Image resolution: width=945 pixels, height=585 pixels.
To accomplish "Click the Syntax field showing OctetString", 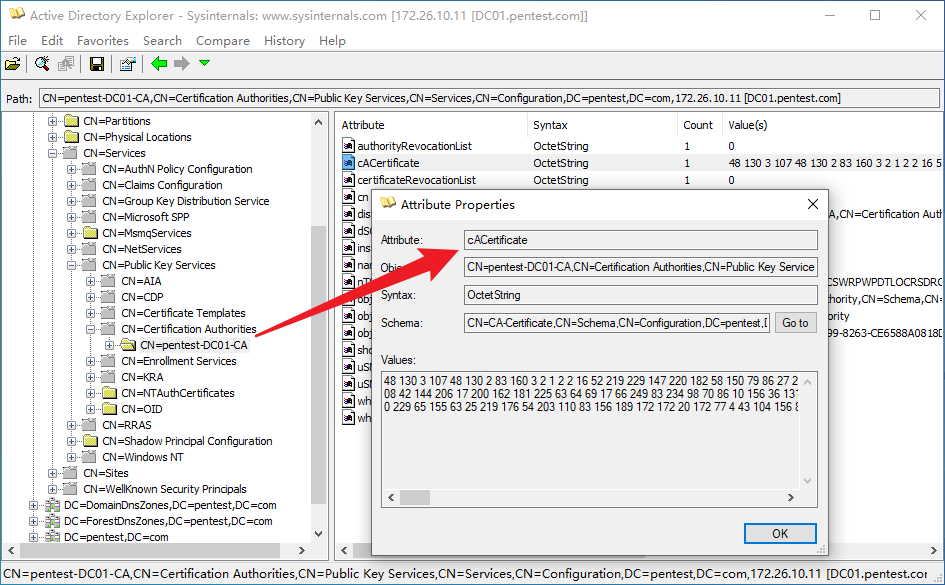I will (x=641, y=295).
